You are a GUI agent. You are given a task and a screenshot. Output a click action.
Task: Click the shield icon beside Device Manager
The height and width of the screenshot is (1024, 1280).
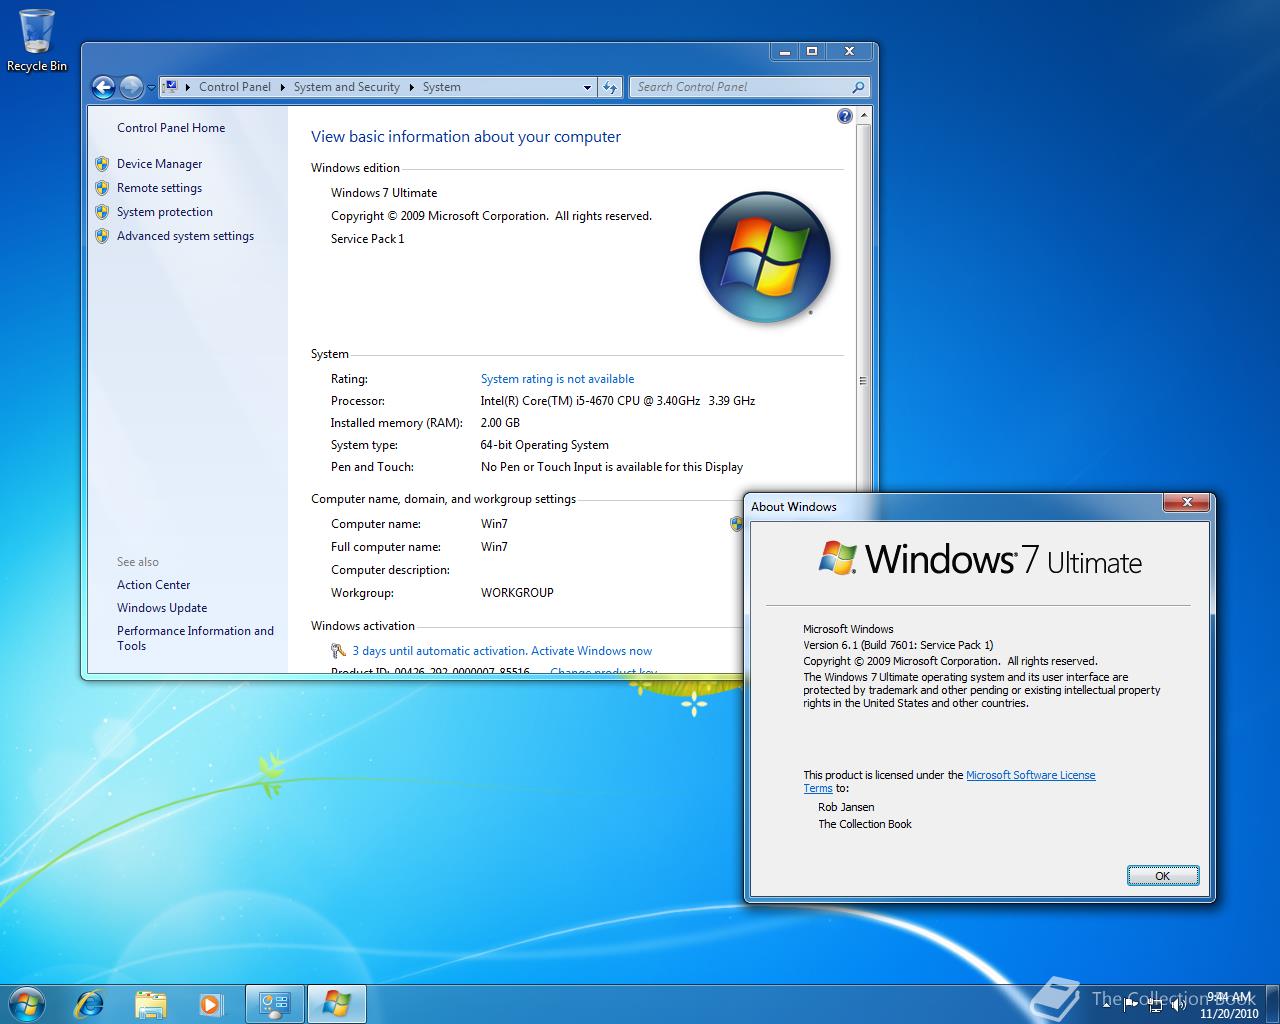point(102,164)
